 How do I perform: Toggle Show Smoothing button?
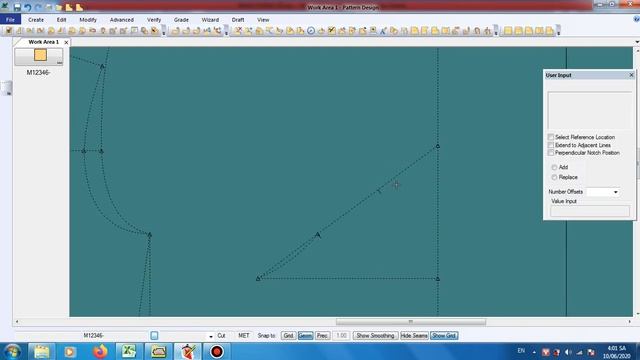[375, 336]
